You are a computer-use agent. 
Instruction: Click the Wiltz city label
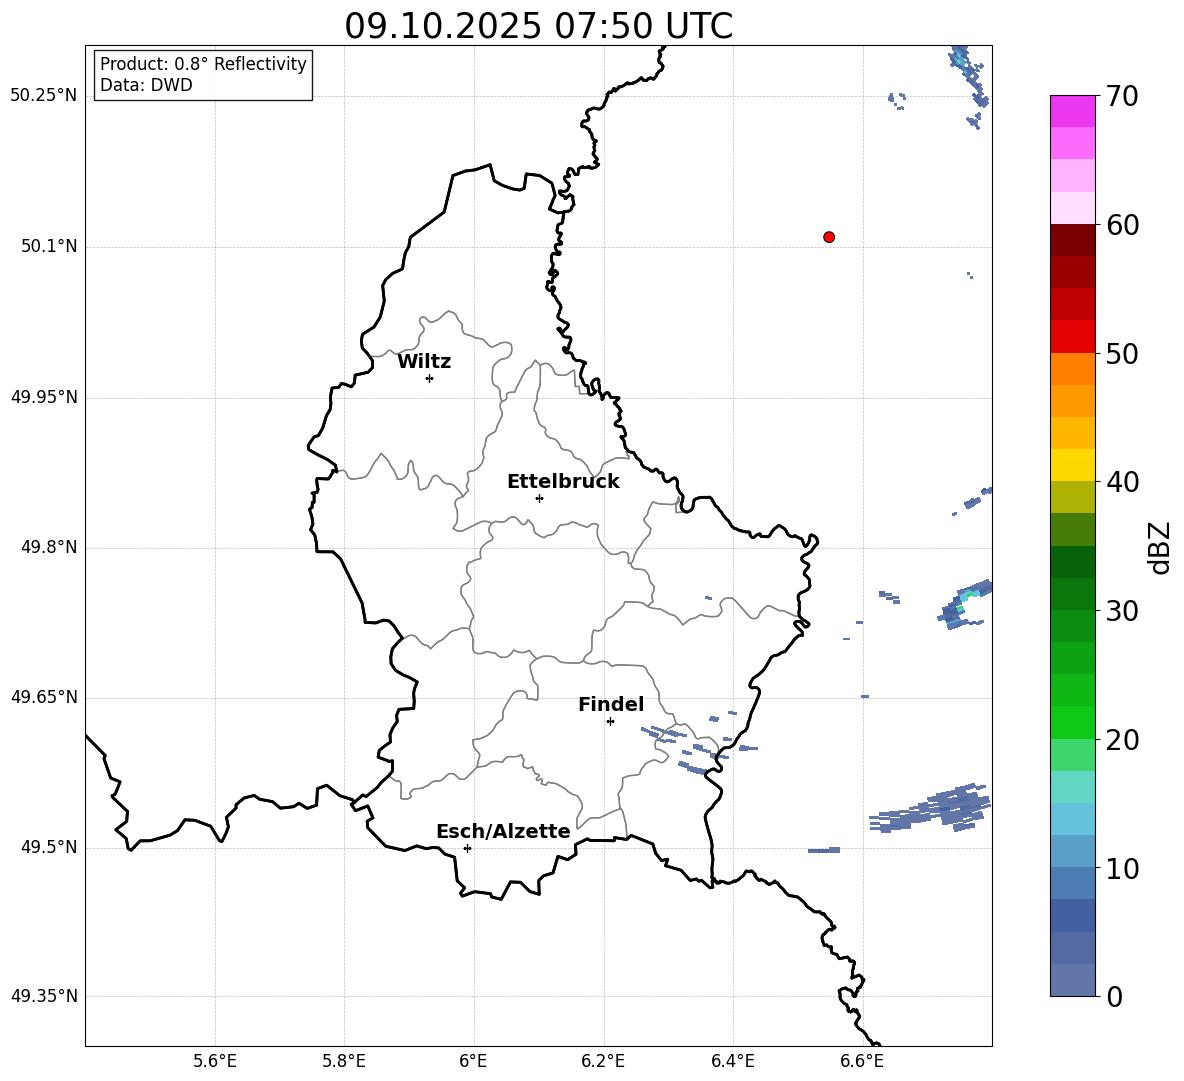click(x=424, y=362)
